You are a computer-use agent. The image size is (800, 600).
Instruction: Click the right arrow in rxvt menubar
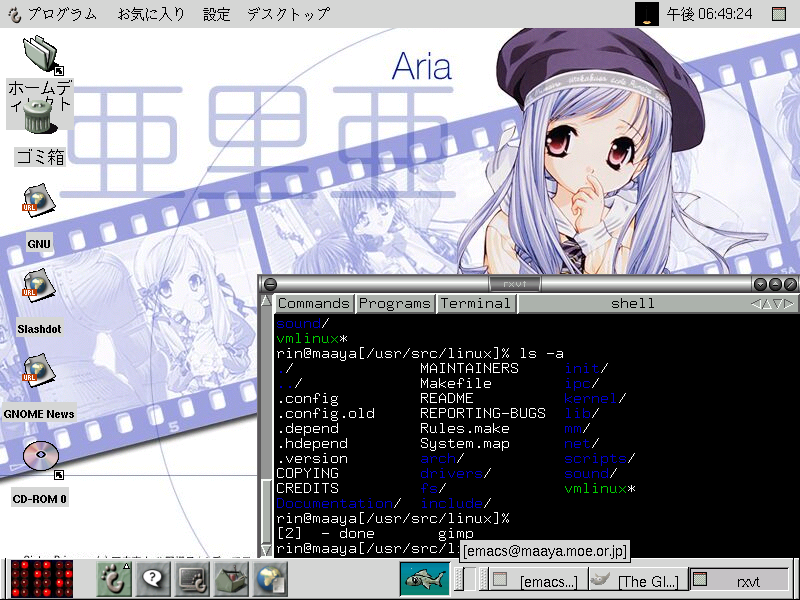coord(789,304)
